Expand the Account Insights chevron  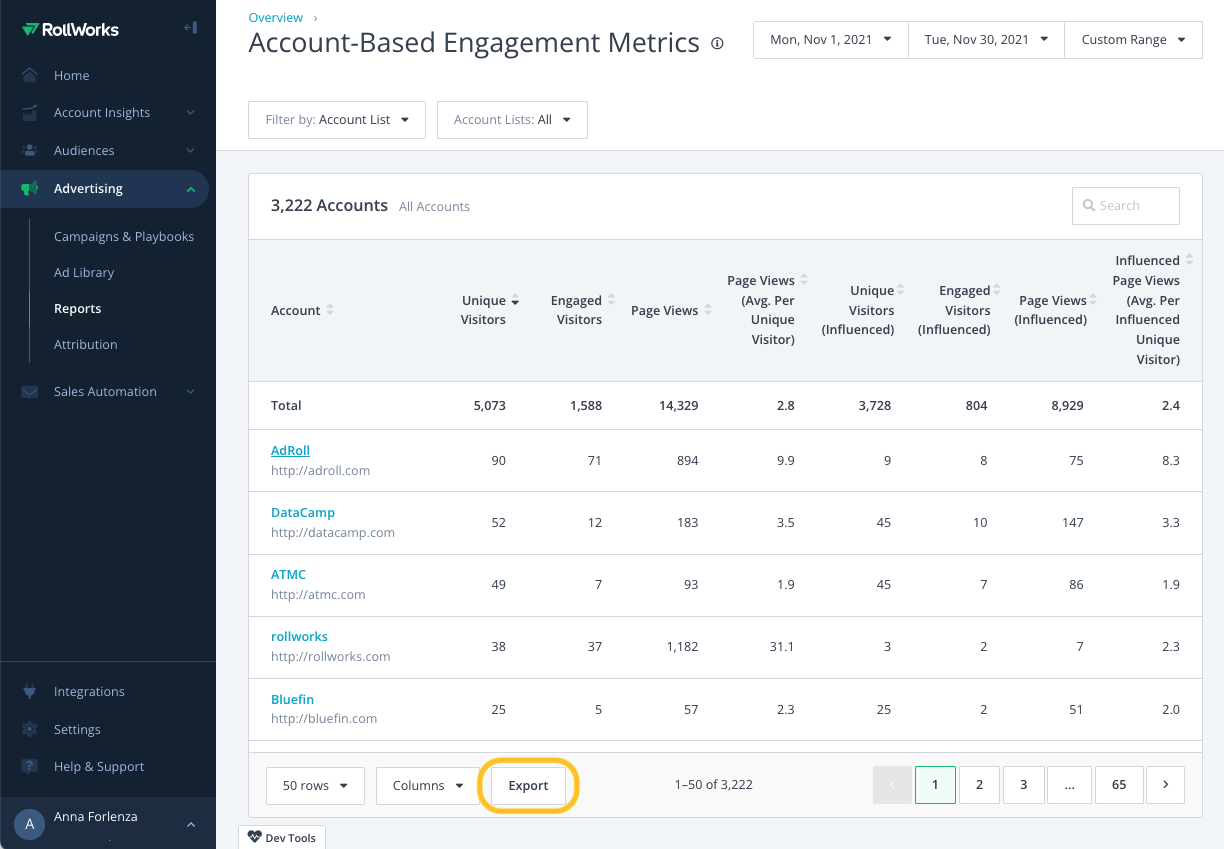pos(190,113)
